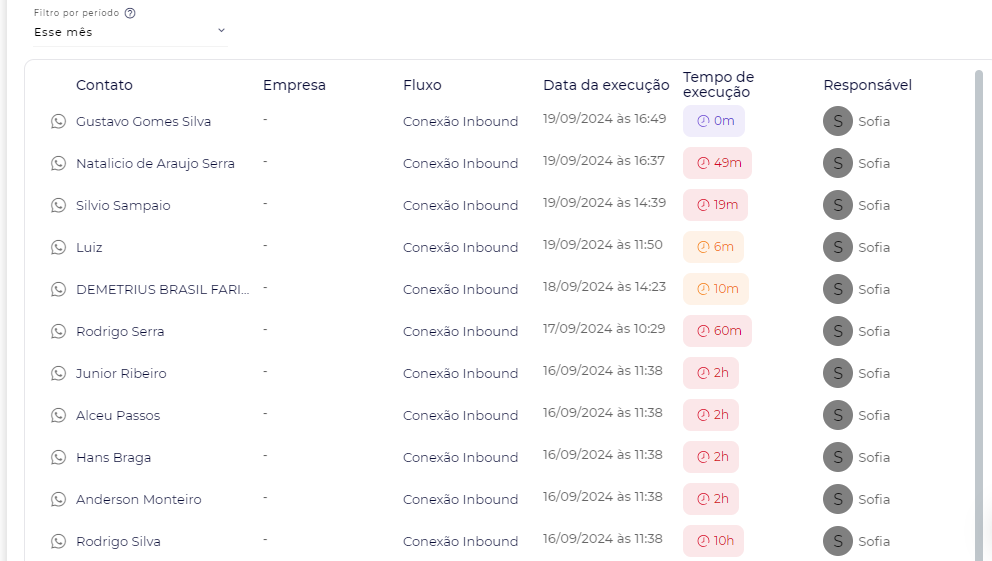Click Sofia's avatar in Natalicio's row
The image size is (992, 561).
pos(837,164)
